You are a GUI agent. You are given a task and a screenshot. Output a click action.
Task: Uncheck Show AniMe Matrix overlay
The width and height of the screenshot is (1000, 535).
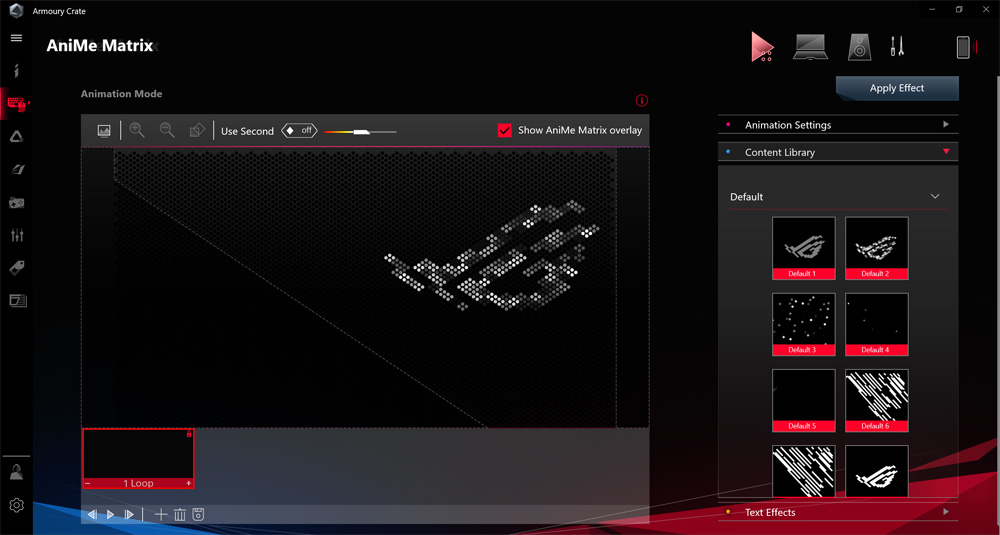pos(504,130)
